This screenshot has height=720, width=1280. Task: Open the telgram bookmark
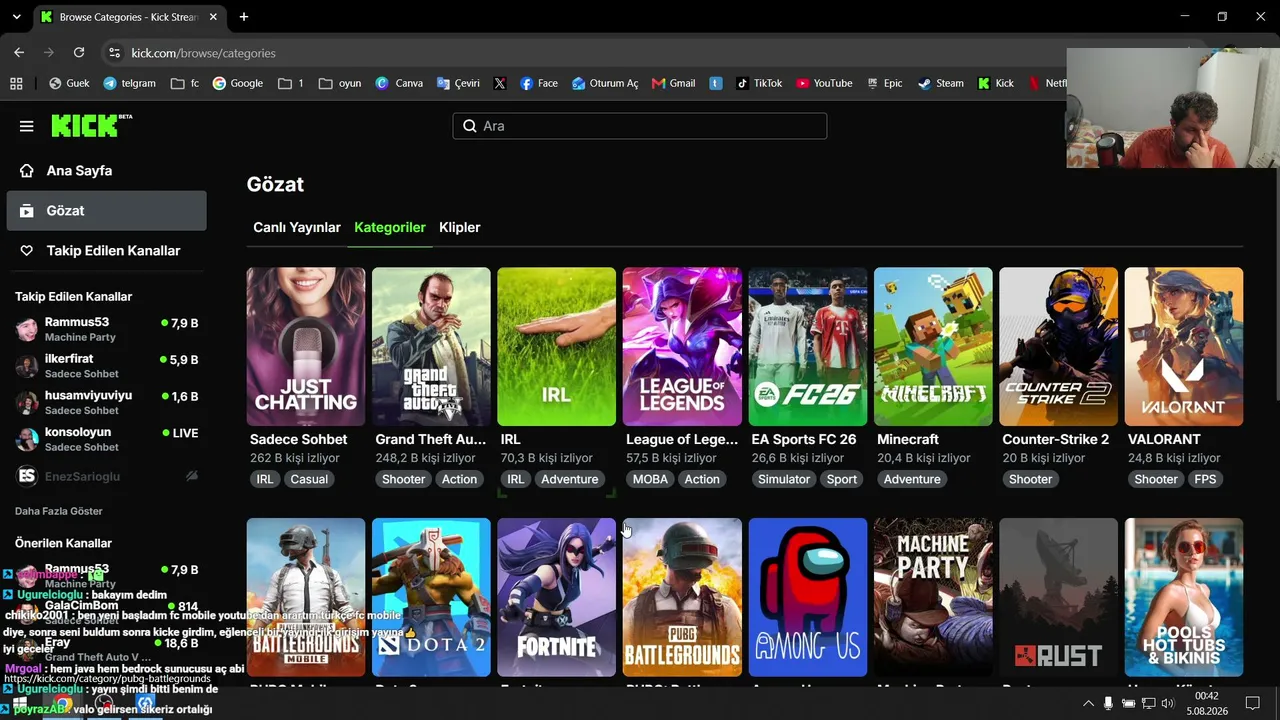click(x=130, y=83)
